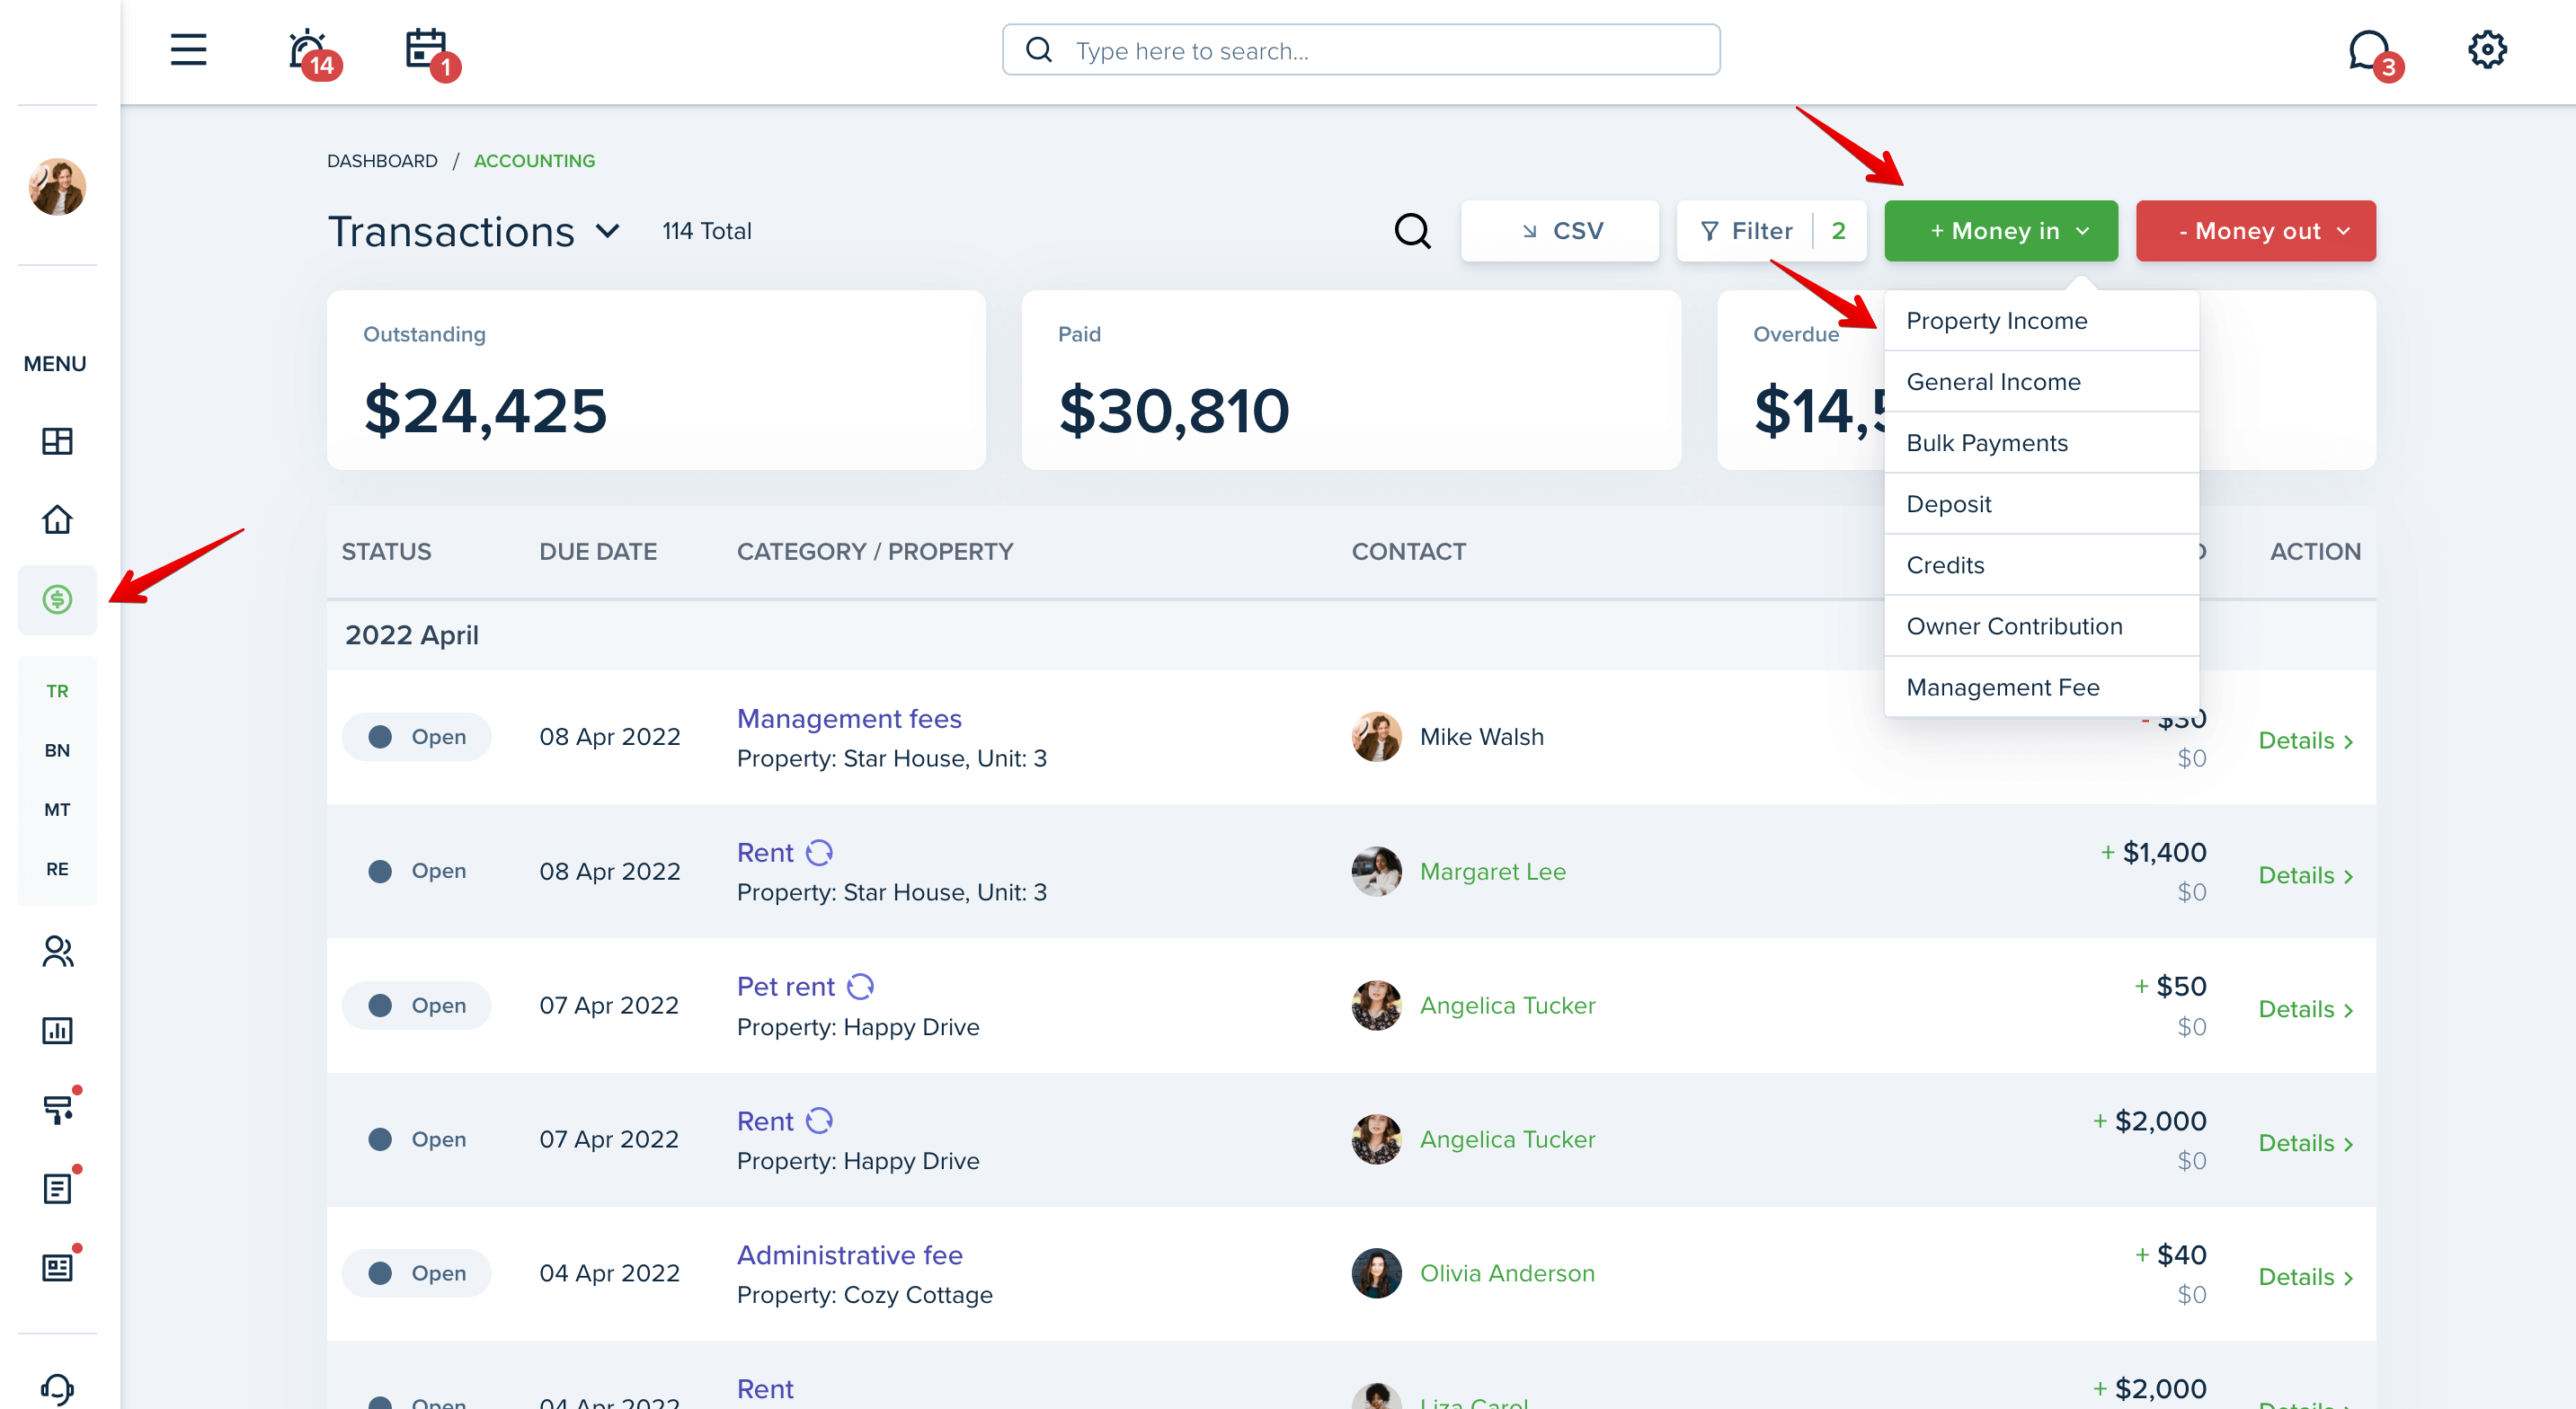Click Open status on Pet rent row
The image size is (2576, 1409).
416,1006
